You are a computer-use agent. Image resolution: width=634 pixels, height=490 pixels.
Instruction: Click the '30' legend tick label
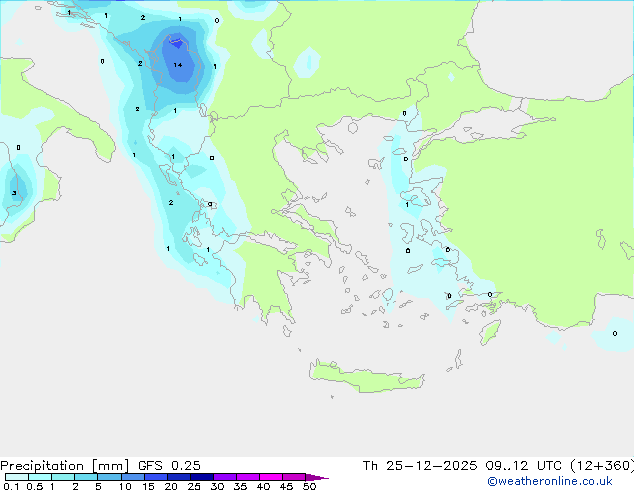tap(217, 486)
